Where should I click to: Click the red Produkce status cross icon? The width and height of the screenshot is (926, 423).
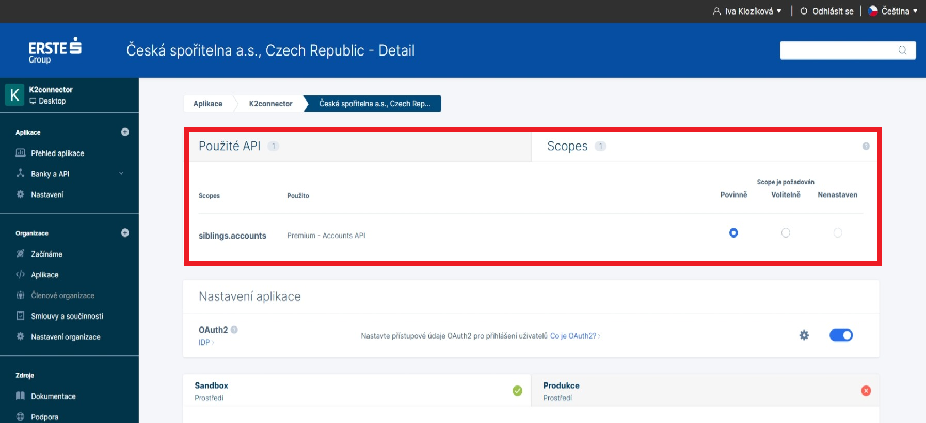pos(866,391)
